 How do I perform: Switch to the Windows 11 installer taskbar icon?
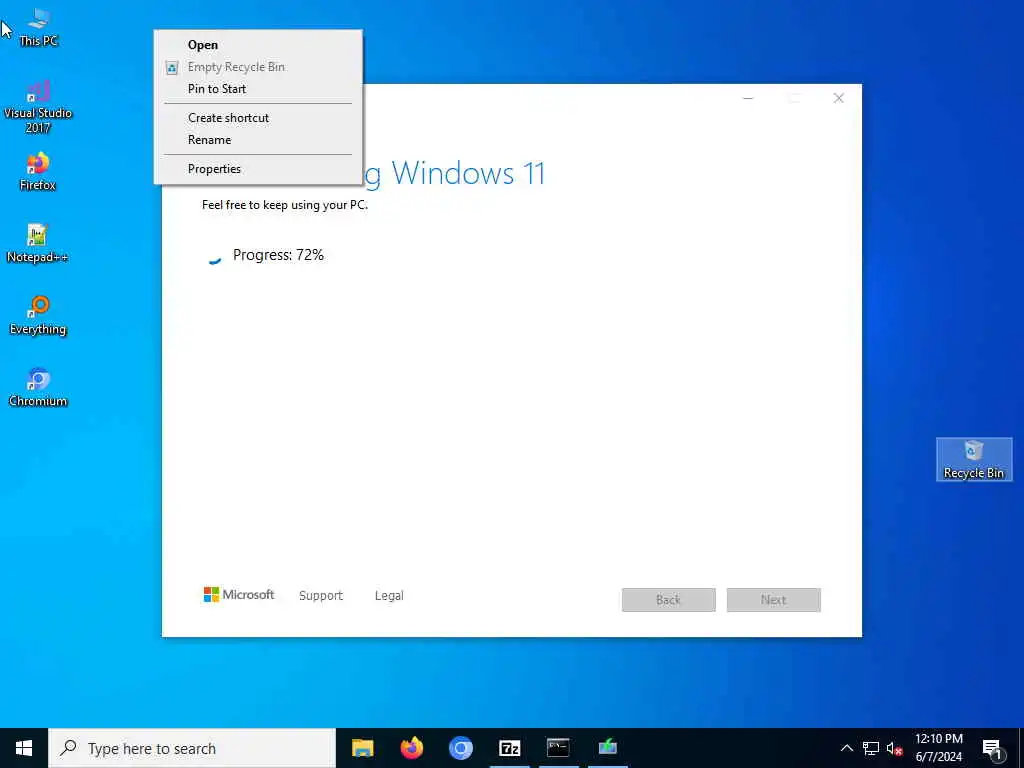(607, 748)
